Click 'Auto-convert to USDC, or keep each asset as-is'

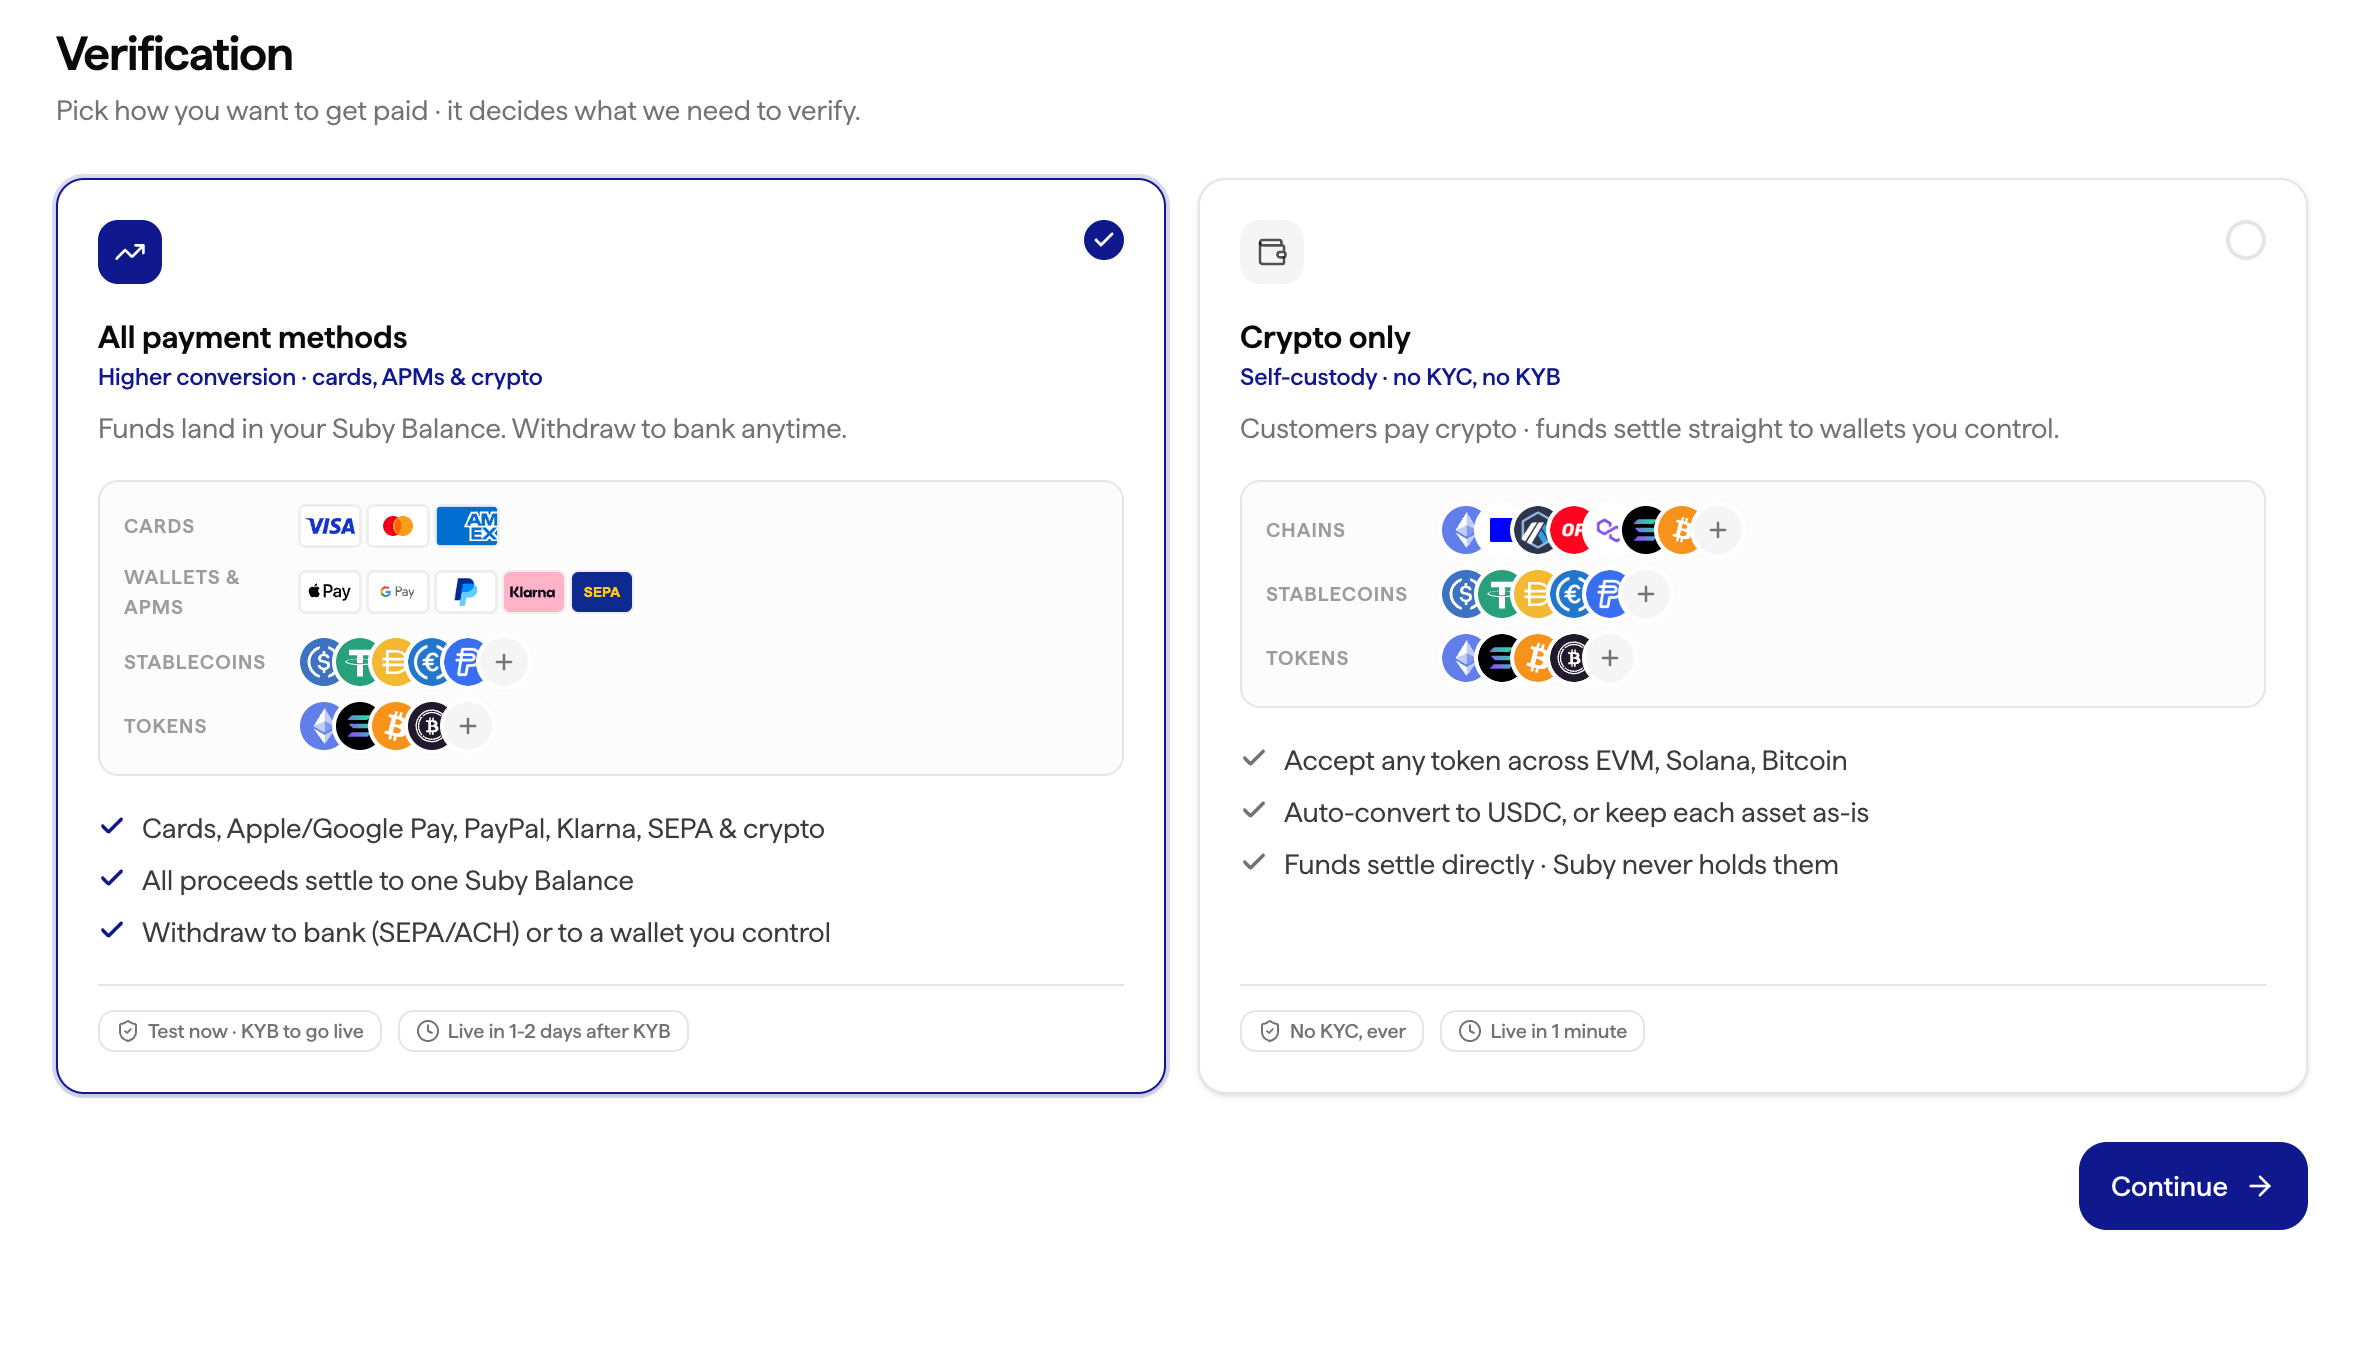coord(1576,813)
